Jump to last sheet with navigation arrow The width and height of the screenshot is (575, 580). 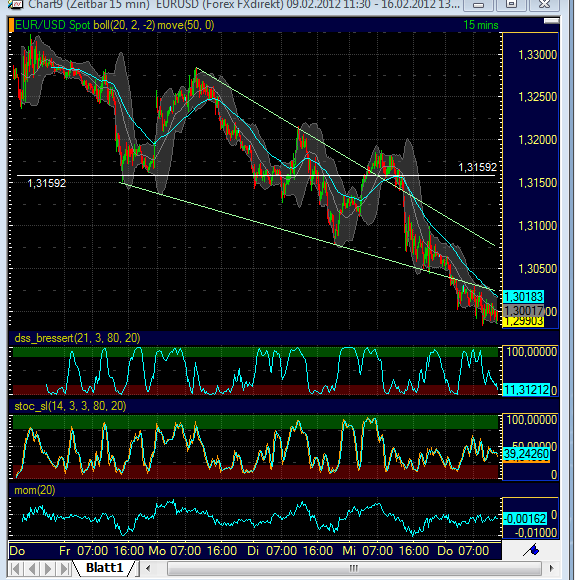[64, 568]
